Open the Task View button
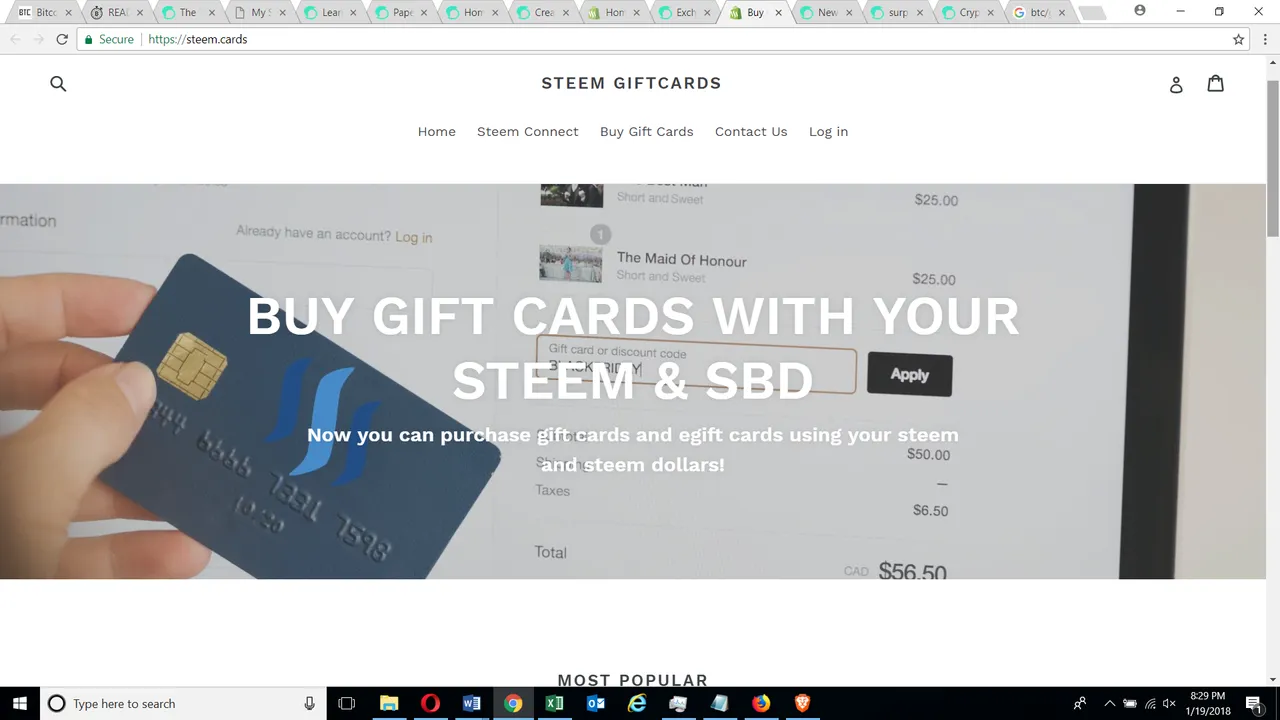 click(x=347, y=703)
